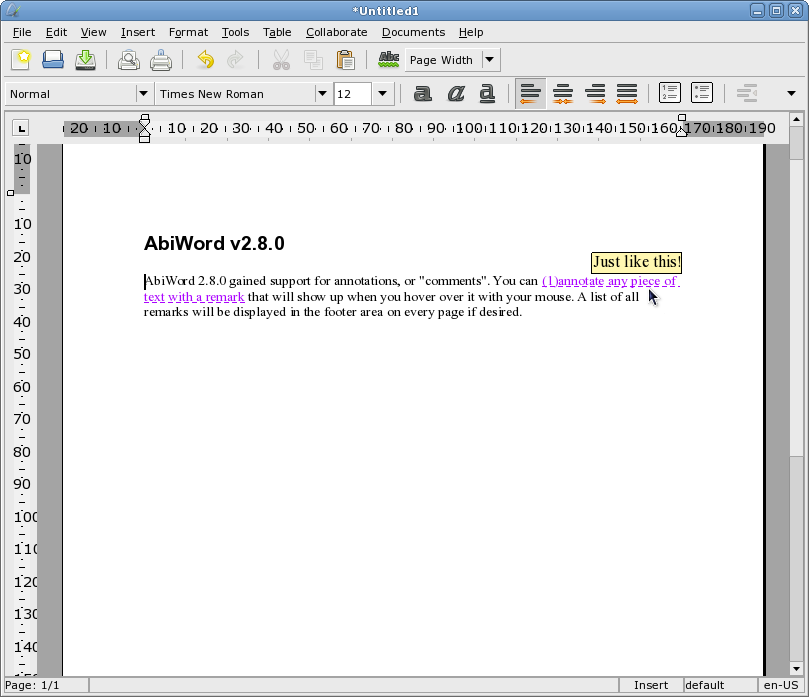Align text to the right
This screenshot has height=697, width=809.
(595, 93)
